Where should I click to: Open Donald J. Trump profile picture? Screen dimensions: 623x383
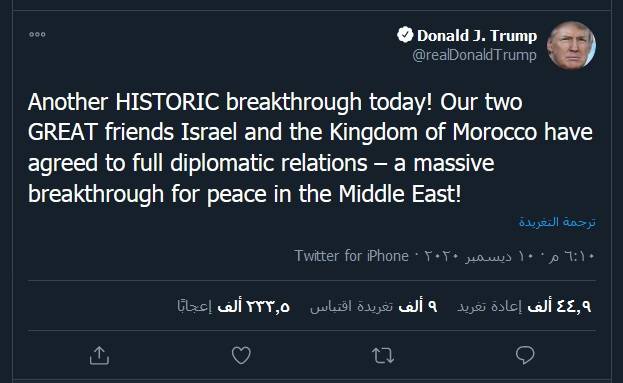click(x=571, y=45)
